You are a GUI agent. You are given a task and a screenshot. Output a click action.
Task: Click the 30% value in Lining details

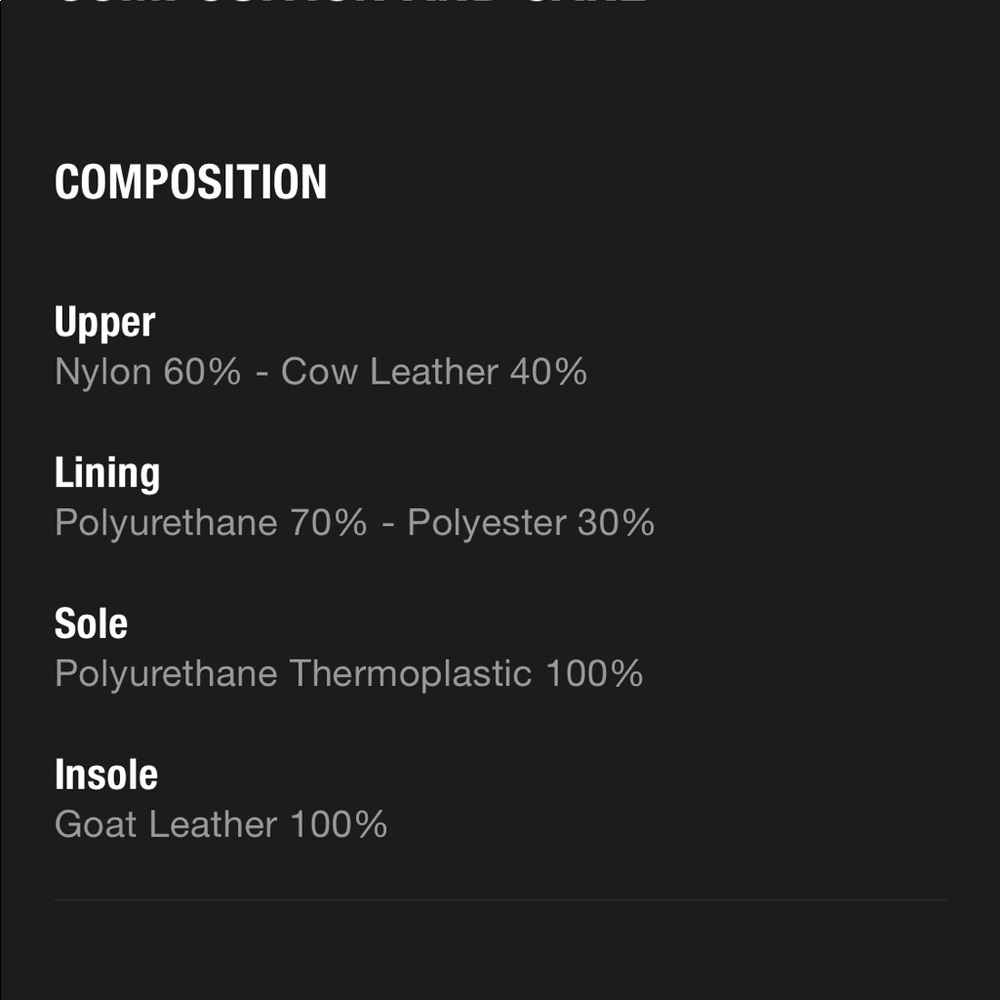pos(616,523)
